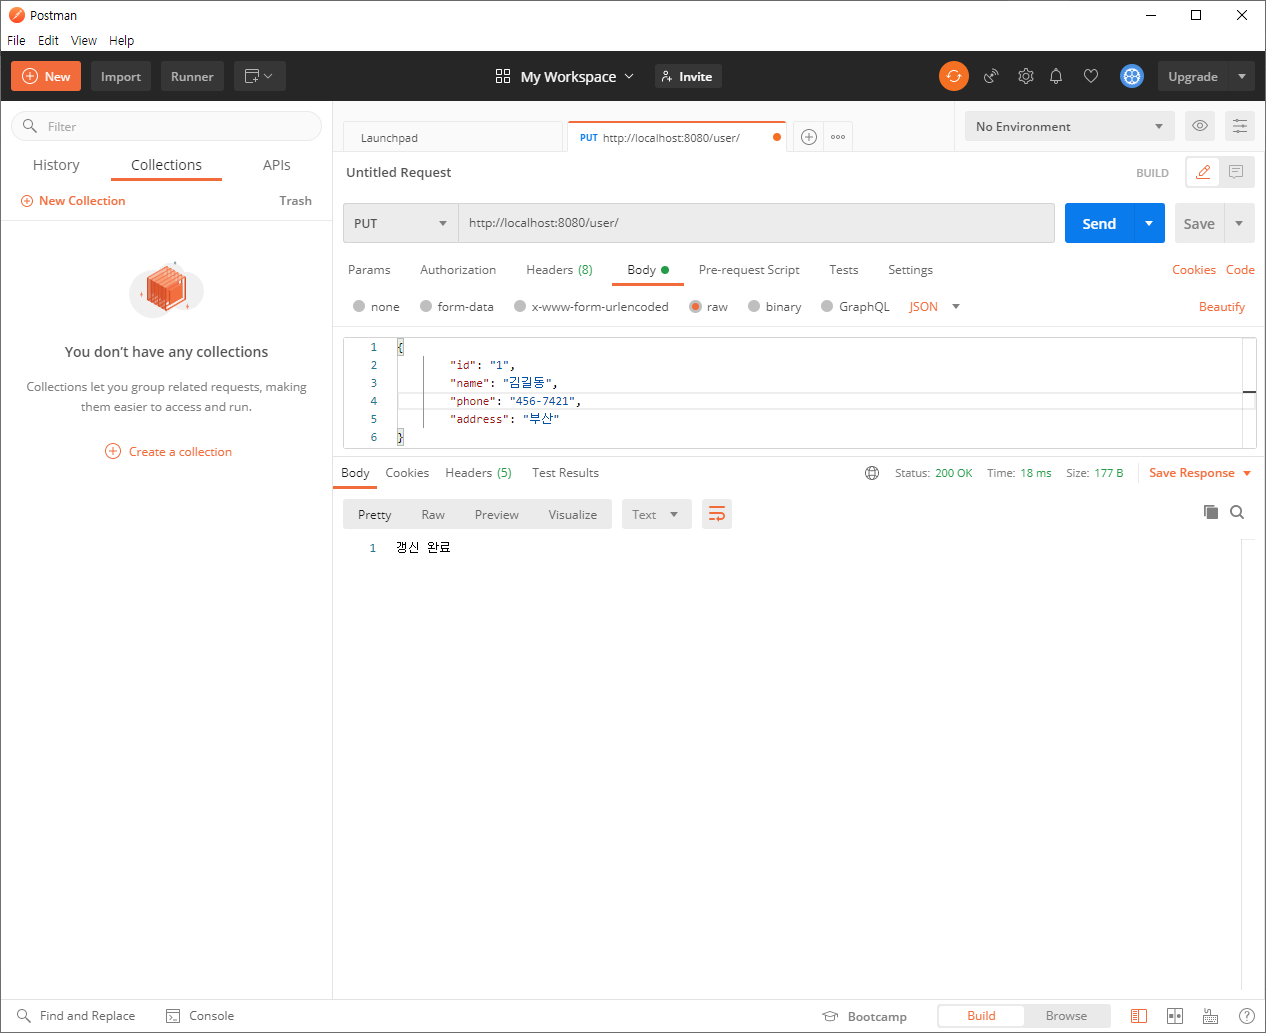Select the form-data body type radio
This screenshot has width=1266, height=1033.
click(x=426, y=307)
